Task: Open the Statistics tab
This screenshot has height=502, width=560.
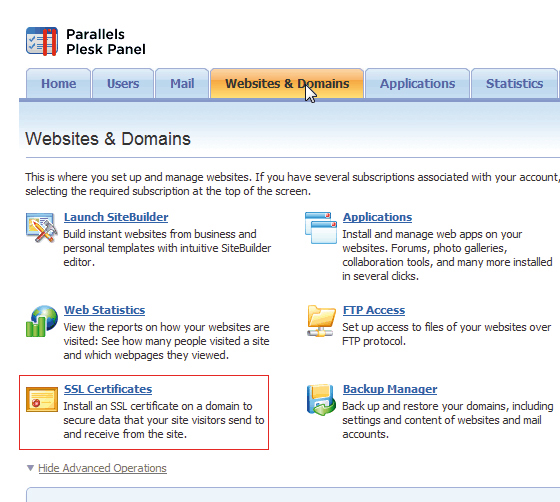Action: (514, 83)
